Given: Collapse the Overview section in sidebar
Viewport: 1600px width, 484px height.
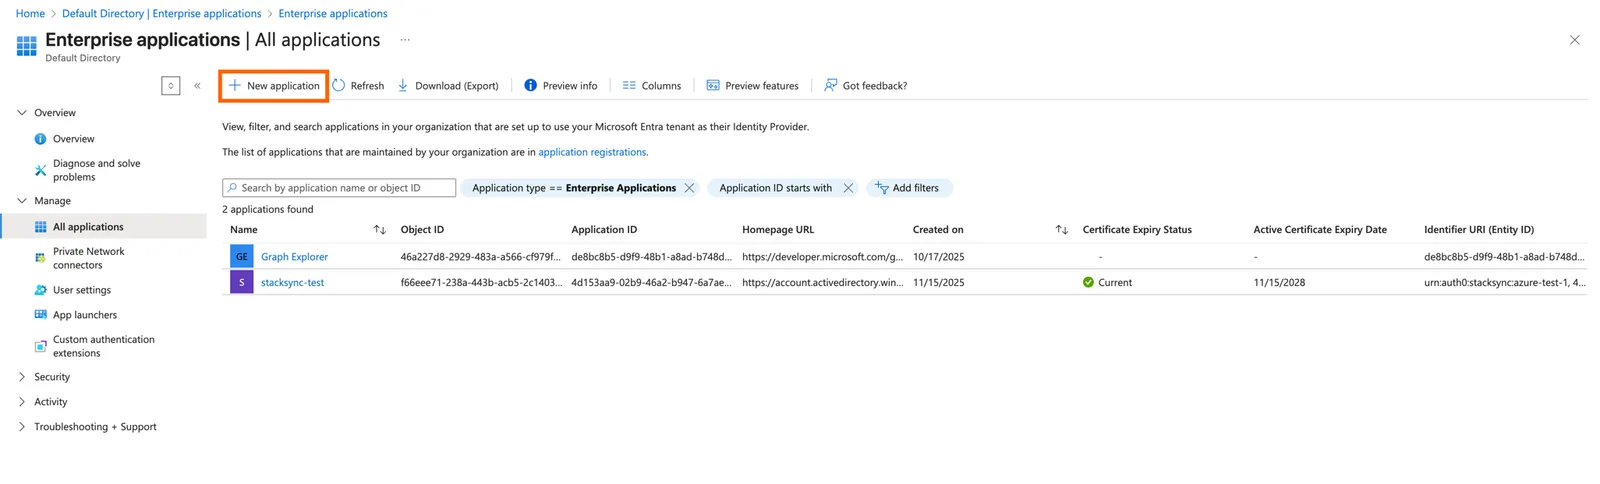Looking at the screenshot, I should [x=22, y=113].
